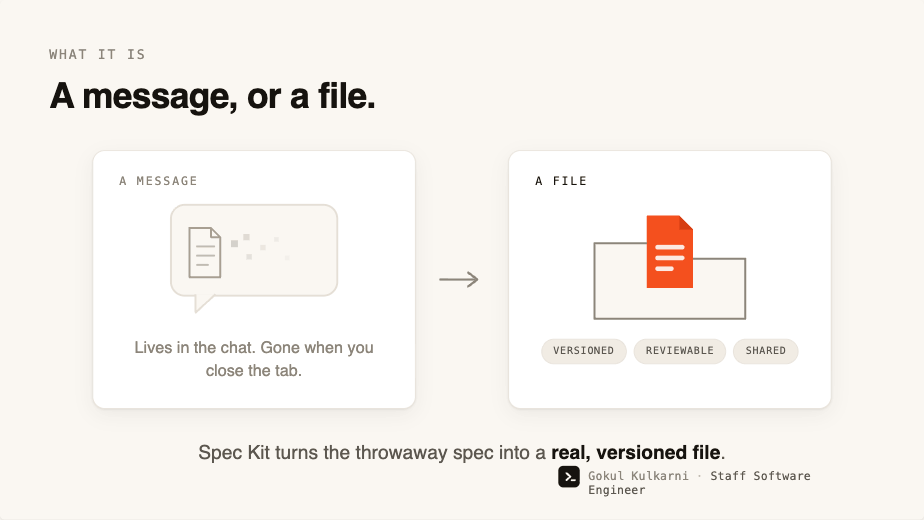Click the gray document icon in chat bubble
This screenshot has width=924, height=520.
pyautogui.click(x=204, y=252)
